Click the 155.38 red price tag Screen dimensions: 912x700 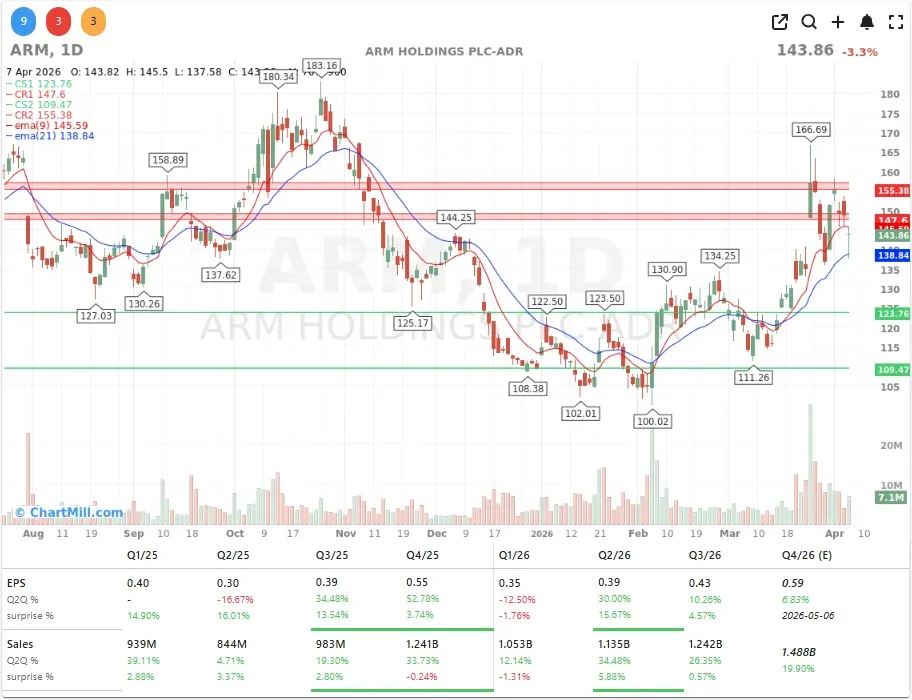coord(892,190)
